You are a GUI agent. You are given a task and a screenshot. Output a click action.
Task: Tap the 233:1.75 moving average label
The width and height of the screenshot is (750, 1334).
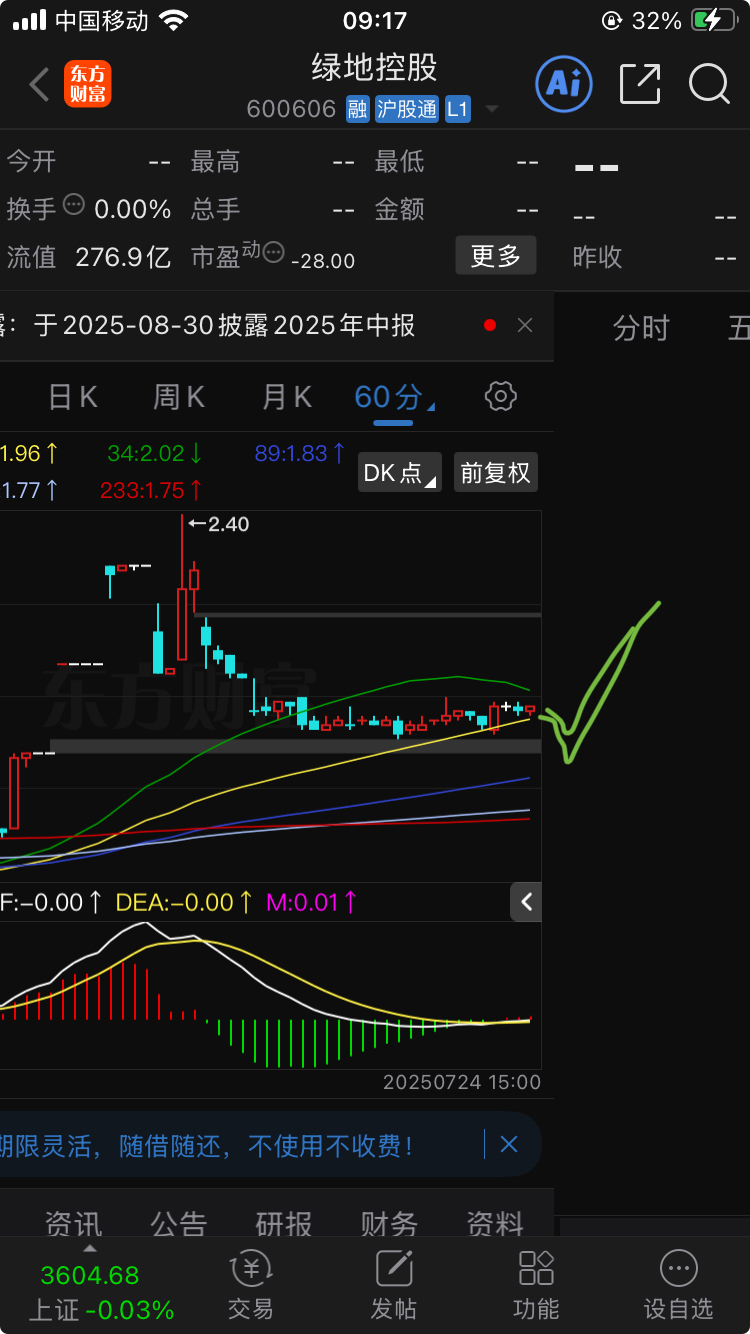pos(152,490)
